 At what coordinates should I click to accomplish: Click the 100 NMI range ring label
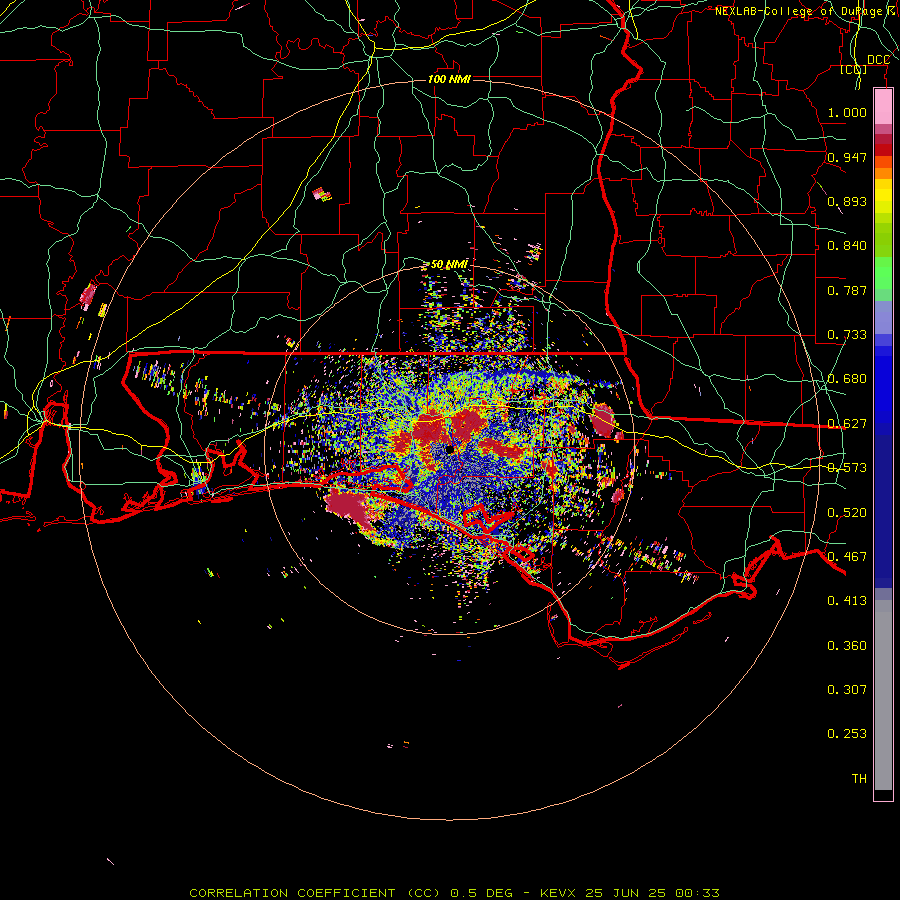click(x=449, y=79)
